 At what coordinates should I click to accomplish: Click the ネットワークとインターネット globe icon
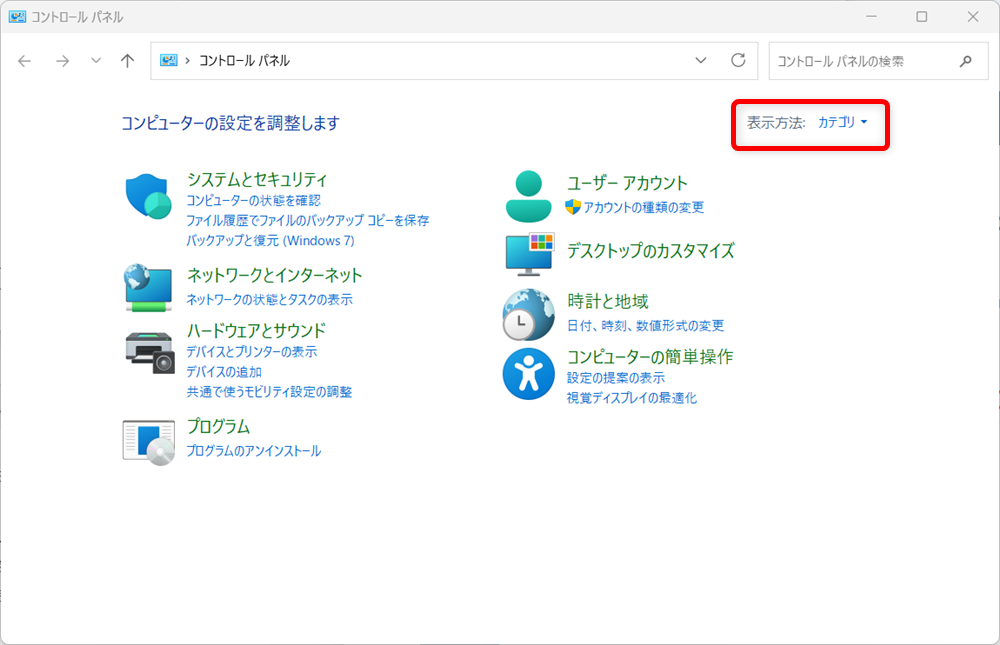point(148,288)
